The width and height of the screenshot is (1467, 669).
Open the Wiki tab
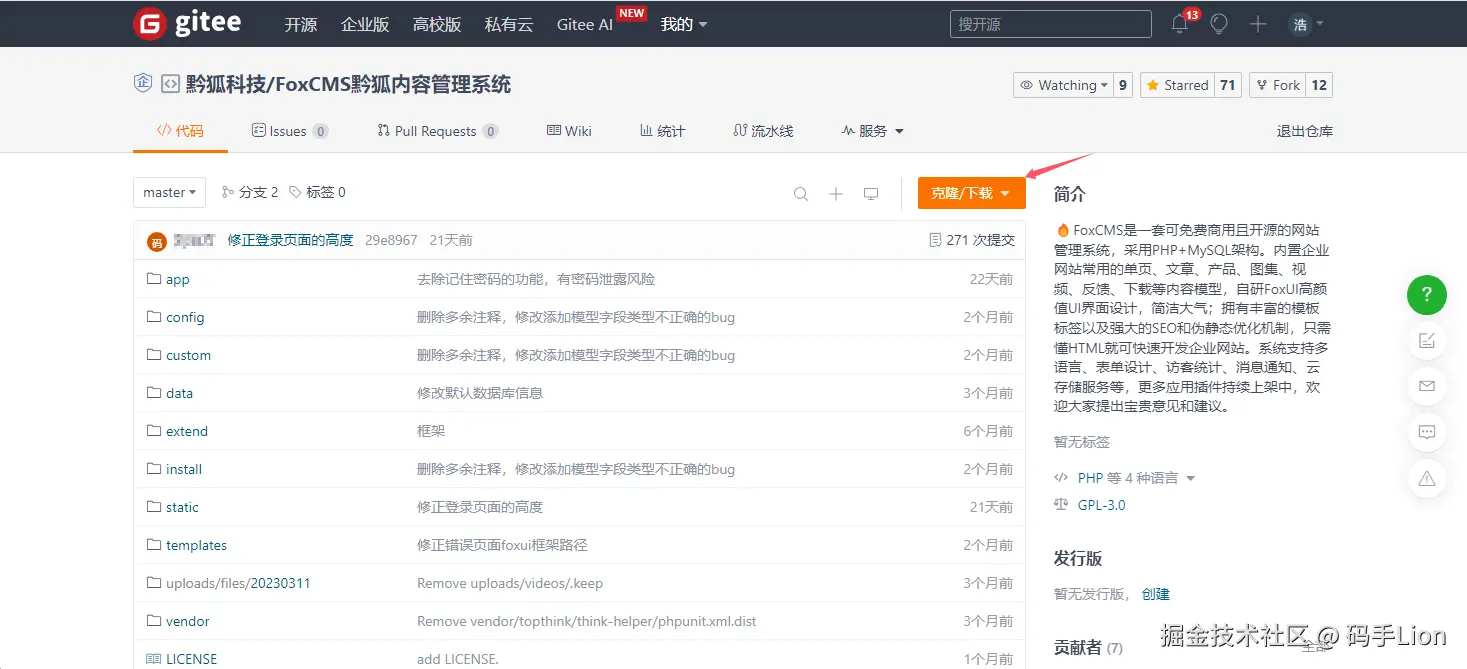(569, 131)
